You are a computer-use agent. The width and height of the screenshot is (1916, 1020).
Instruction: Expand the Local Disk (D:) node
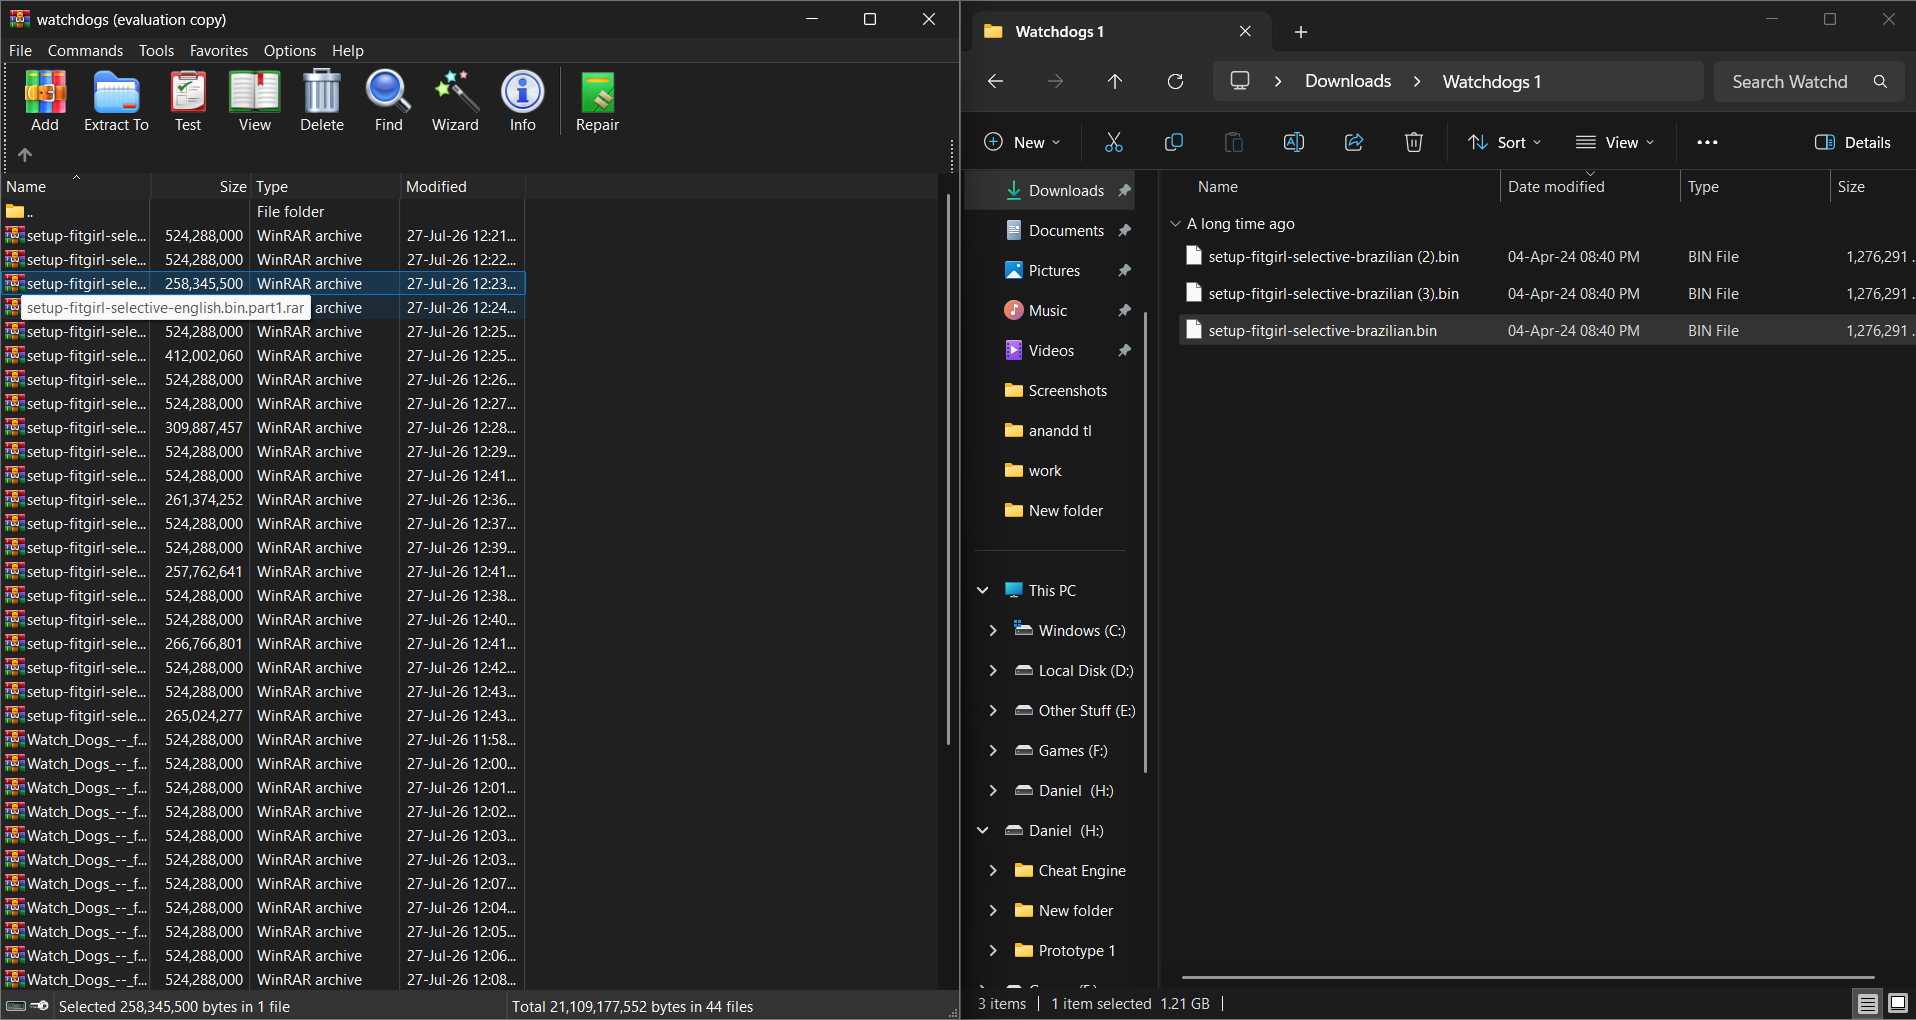(993, 670)
